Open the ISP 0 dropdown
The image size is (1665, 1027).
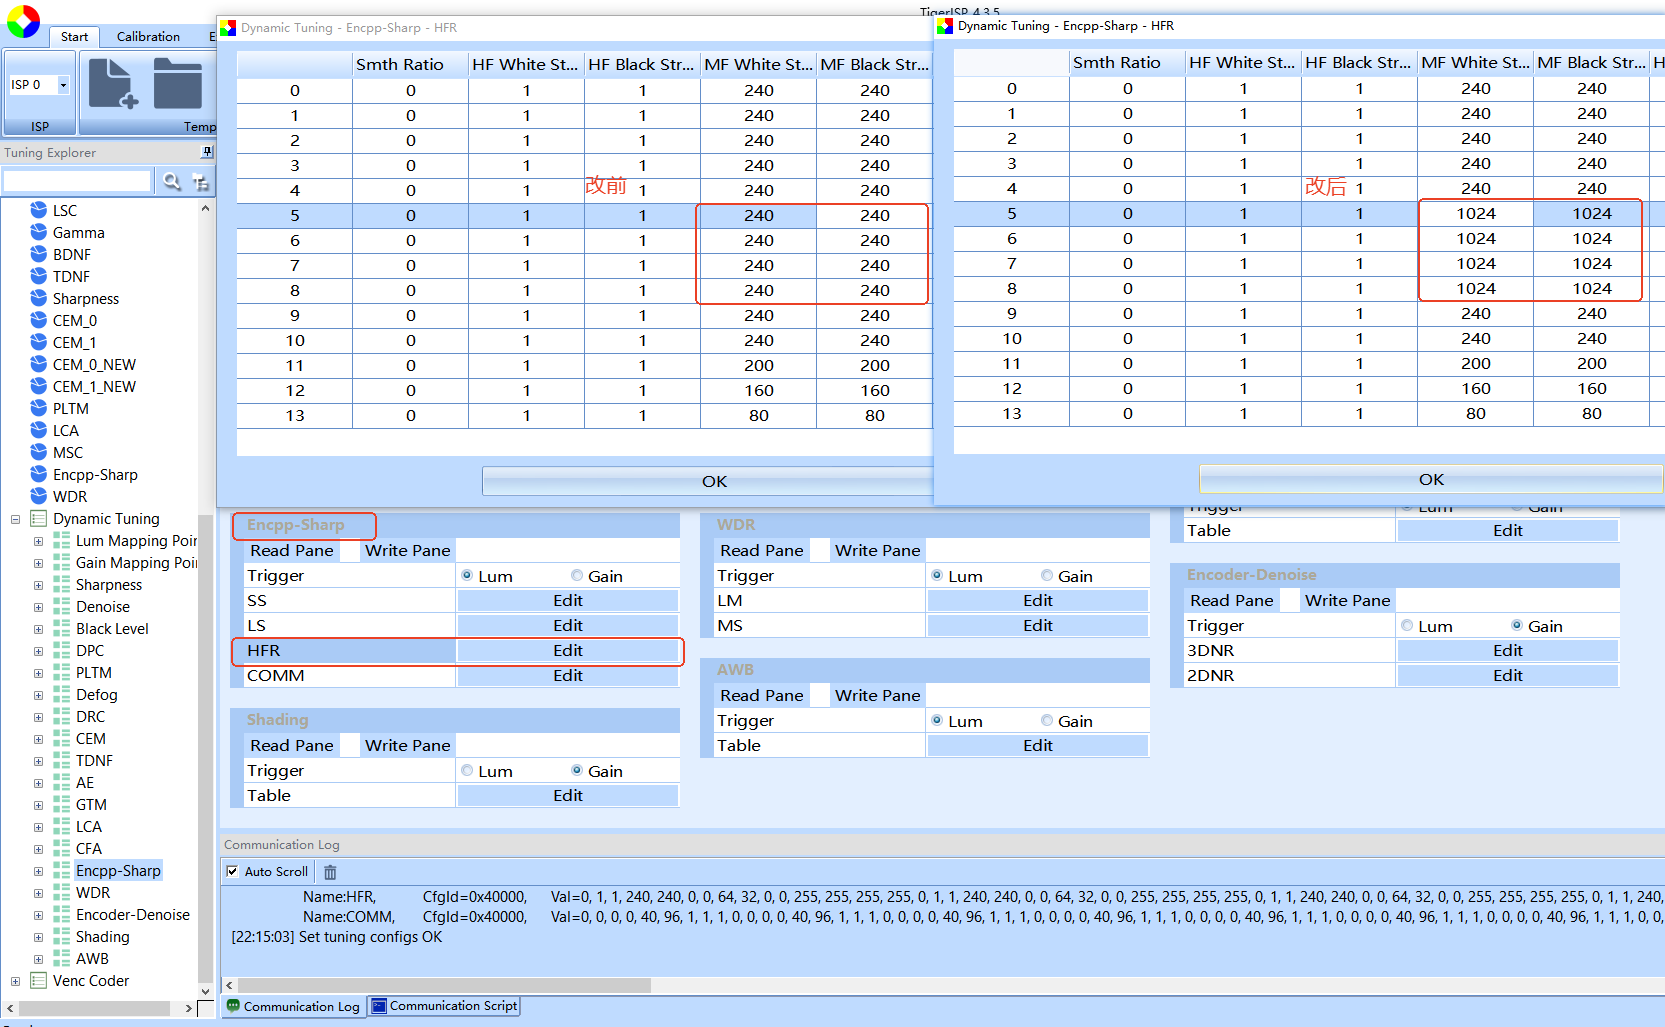point(63,84)
